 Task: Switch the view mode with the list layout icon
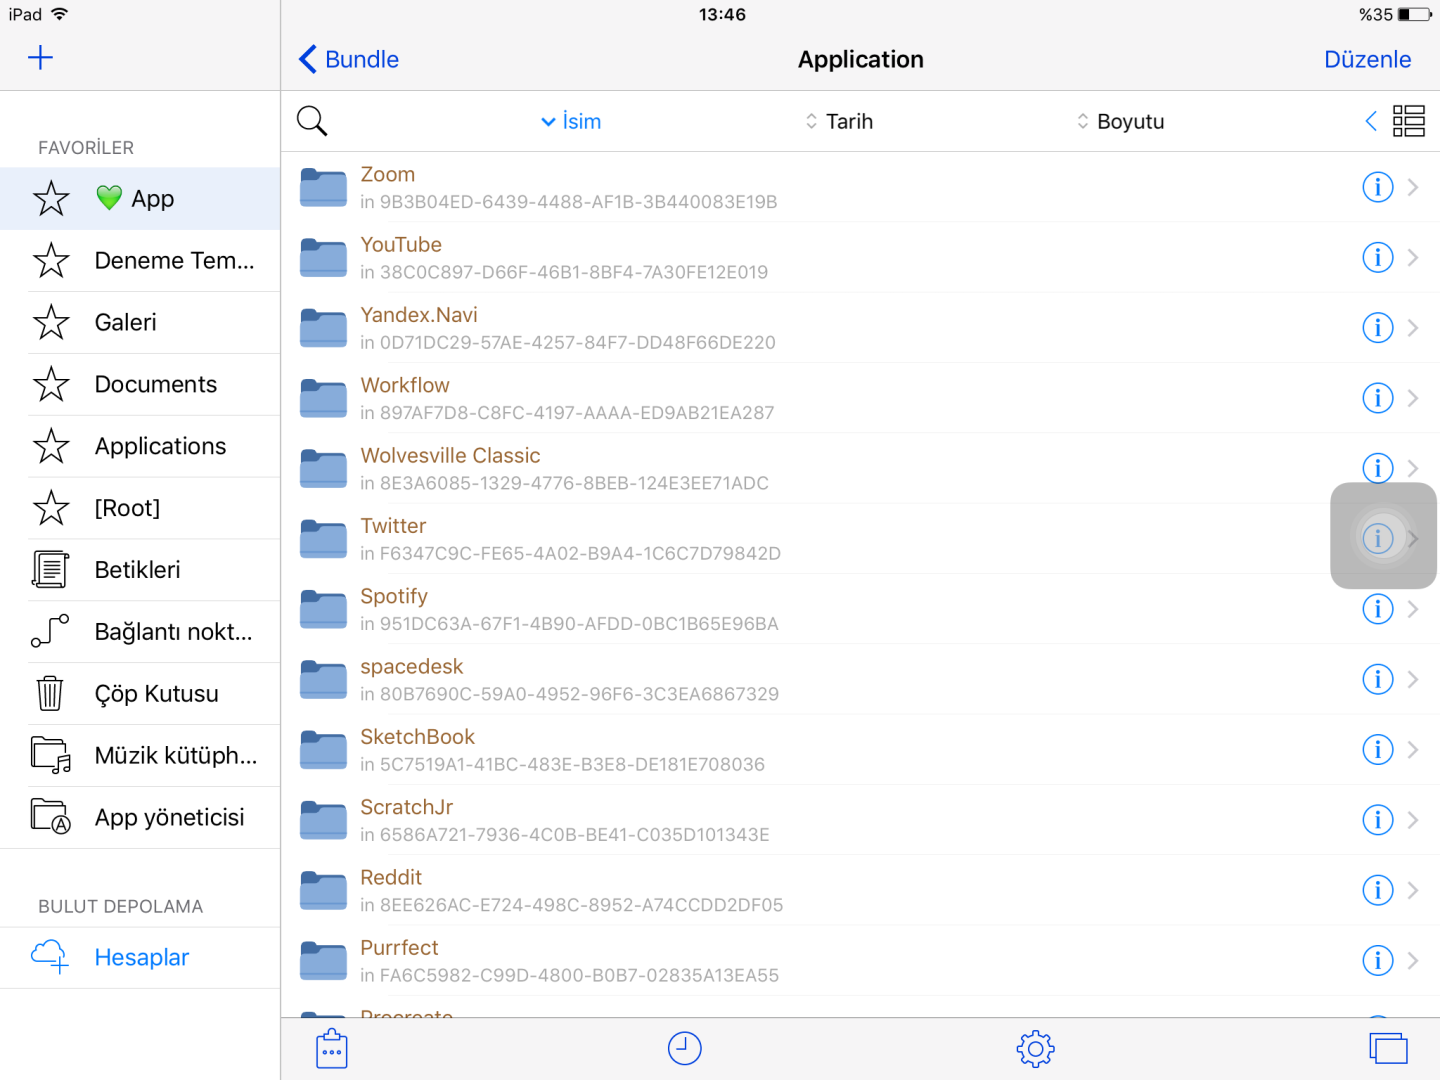[1408, 121]
